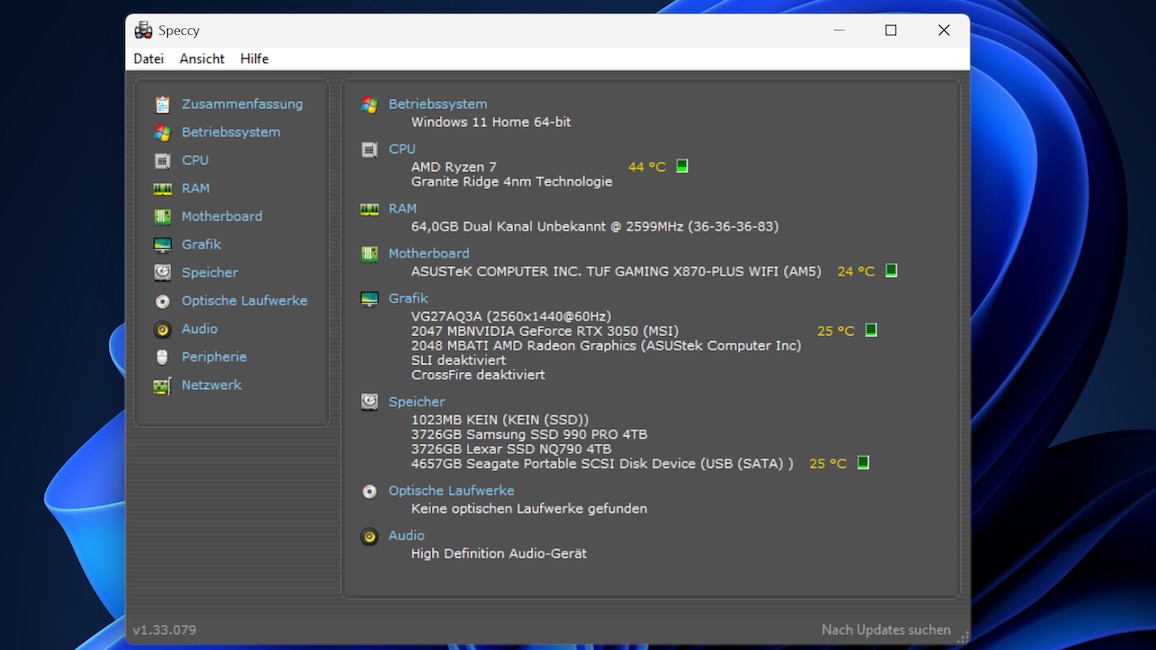The height and width of the screenshot is (650, 1156).
Task: Click the green CPU temperature indicator
Action: coord(682,166)
